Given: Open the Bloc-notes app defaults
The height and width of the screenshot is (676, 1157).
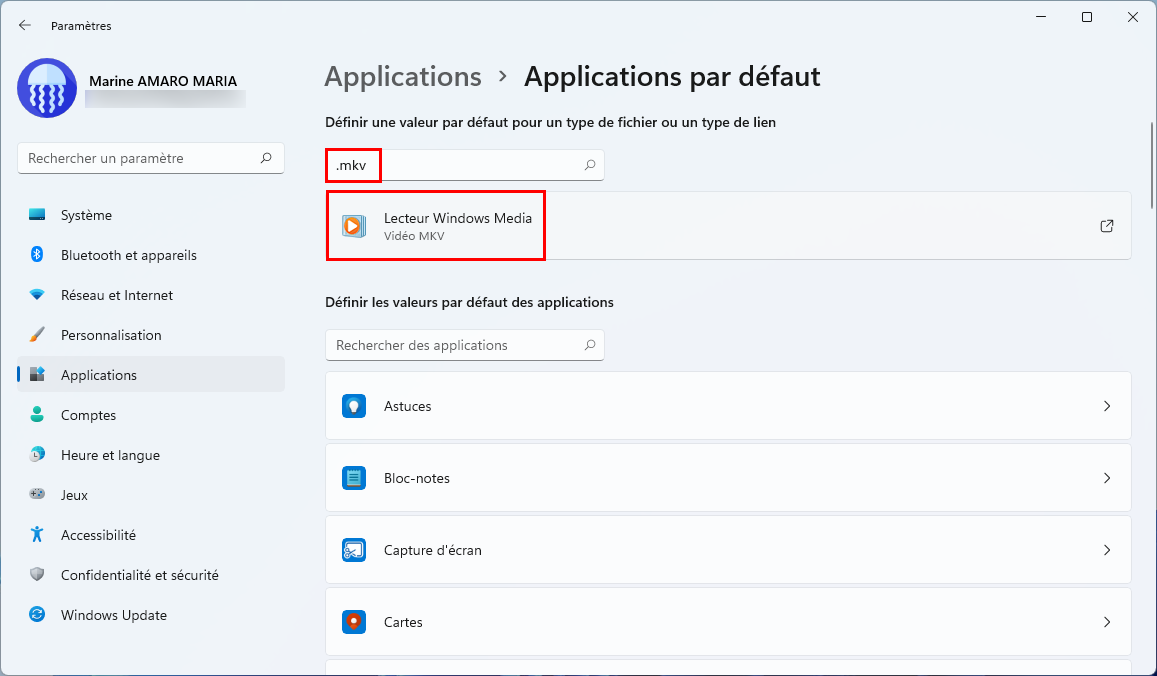Looking at the screenshot, I should point(728,478).
